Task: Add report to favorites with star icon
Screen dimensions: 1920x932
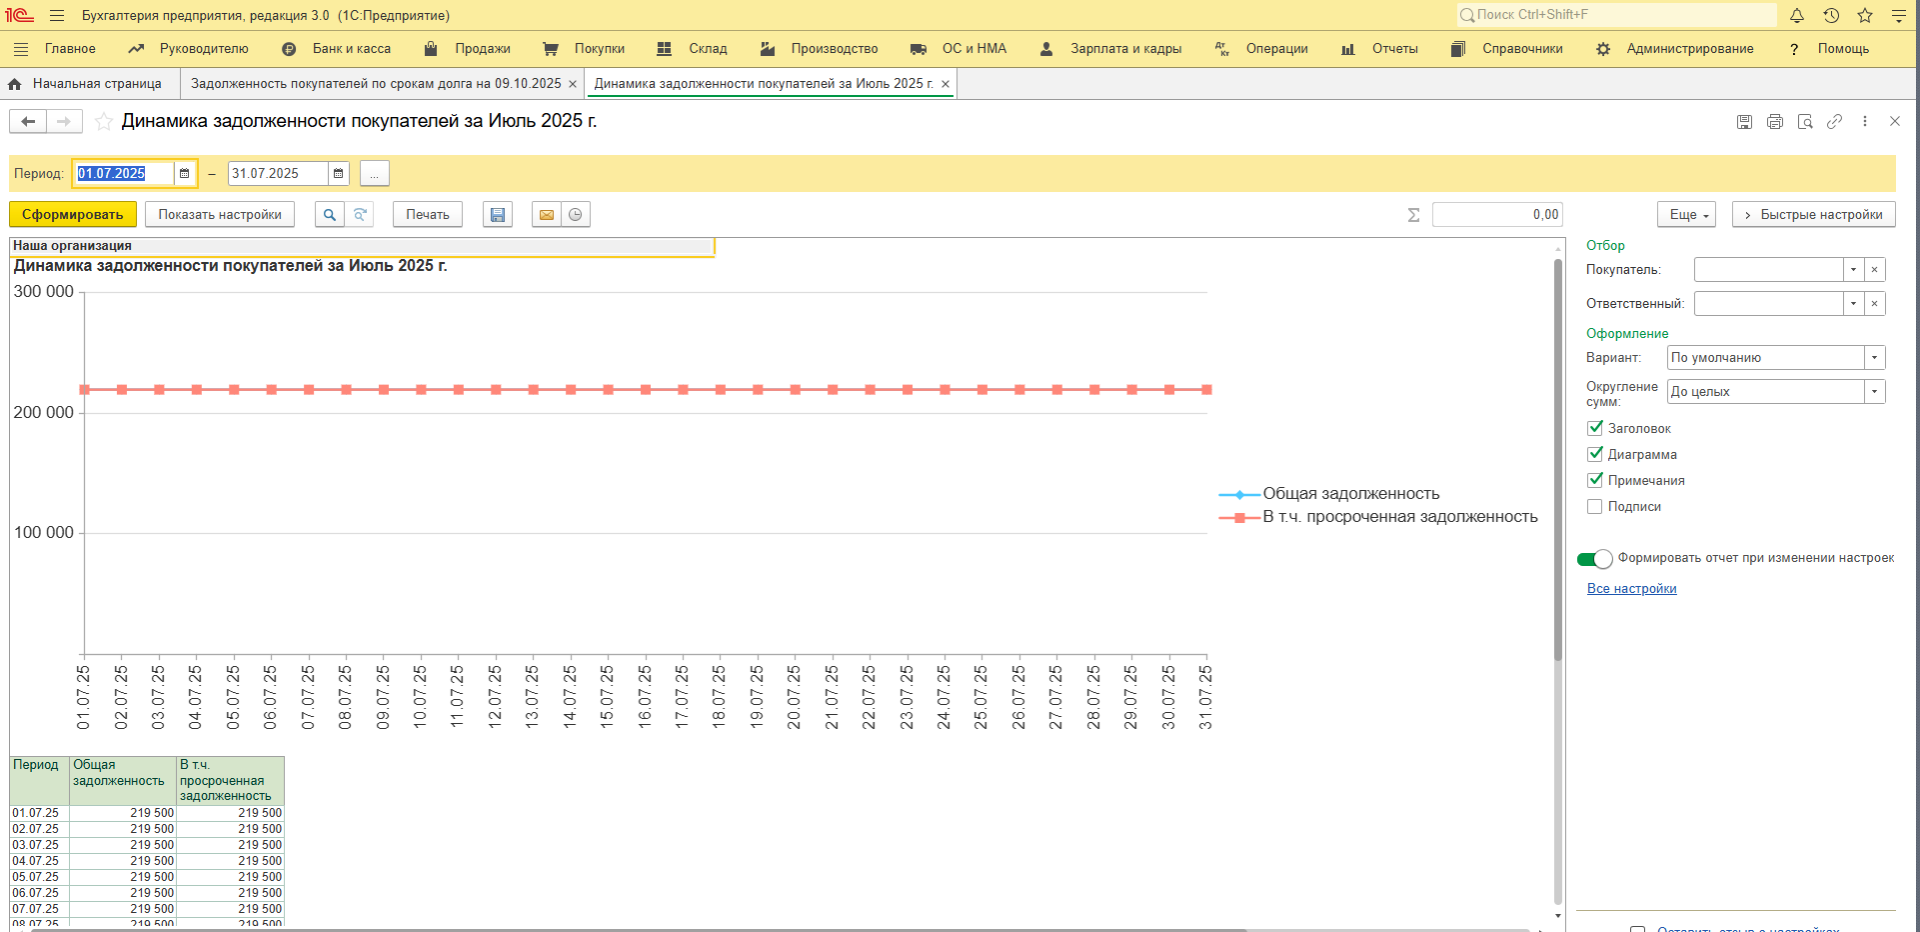Action: 104,122
